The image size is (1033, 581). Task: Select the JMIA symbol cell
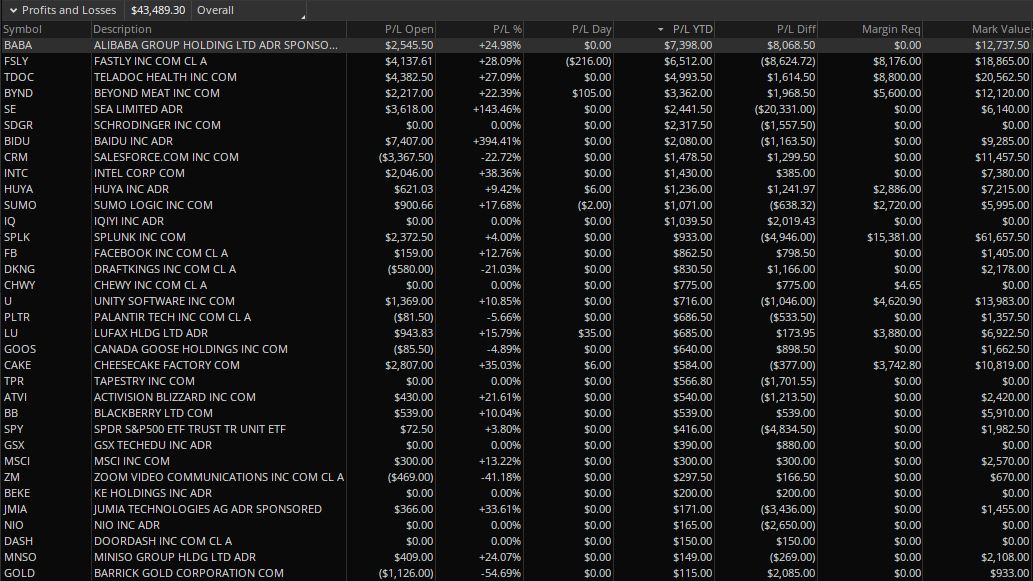[x=15, y=509]
